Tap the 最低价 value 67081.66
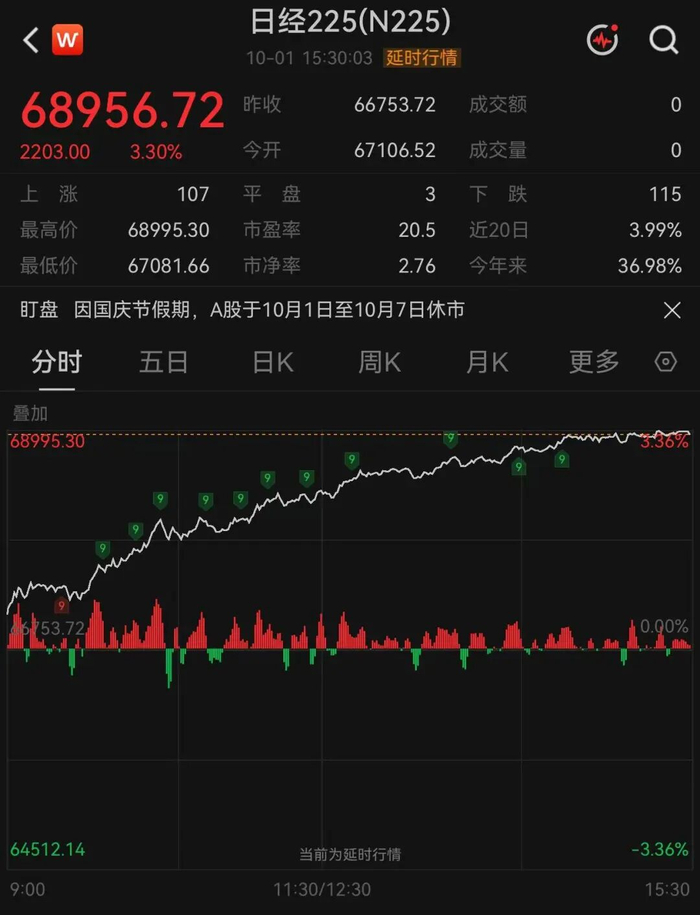Viewport: 700px width, 915px height. pyautogui.click(x=169, y=266)
